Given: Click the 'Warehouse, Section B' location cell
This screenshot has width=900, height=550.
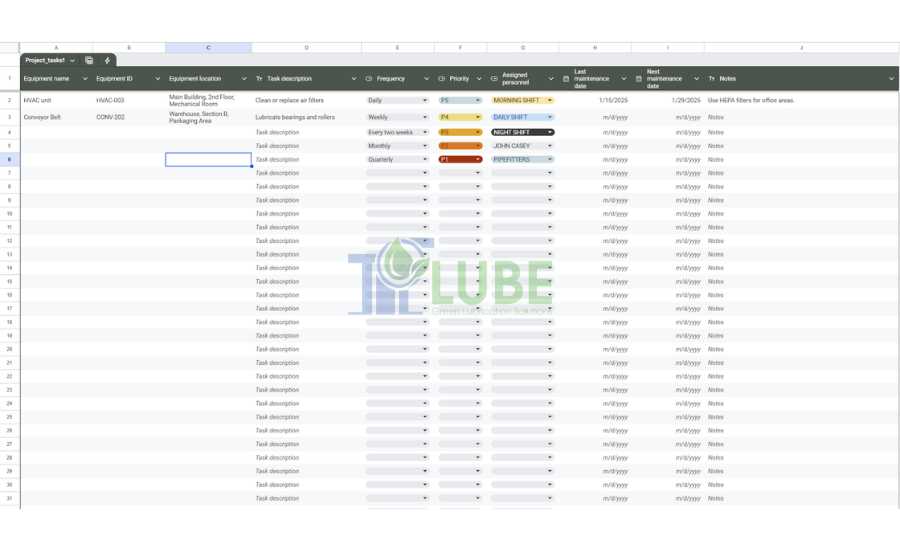Looking at the screenshot, I should (x=208, y=117).
